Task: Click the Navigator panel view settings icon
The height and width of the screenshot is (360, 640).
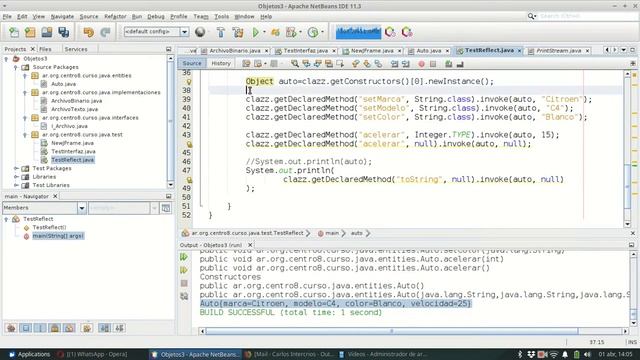Action: pos(166,208)
